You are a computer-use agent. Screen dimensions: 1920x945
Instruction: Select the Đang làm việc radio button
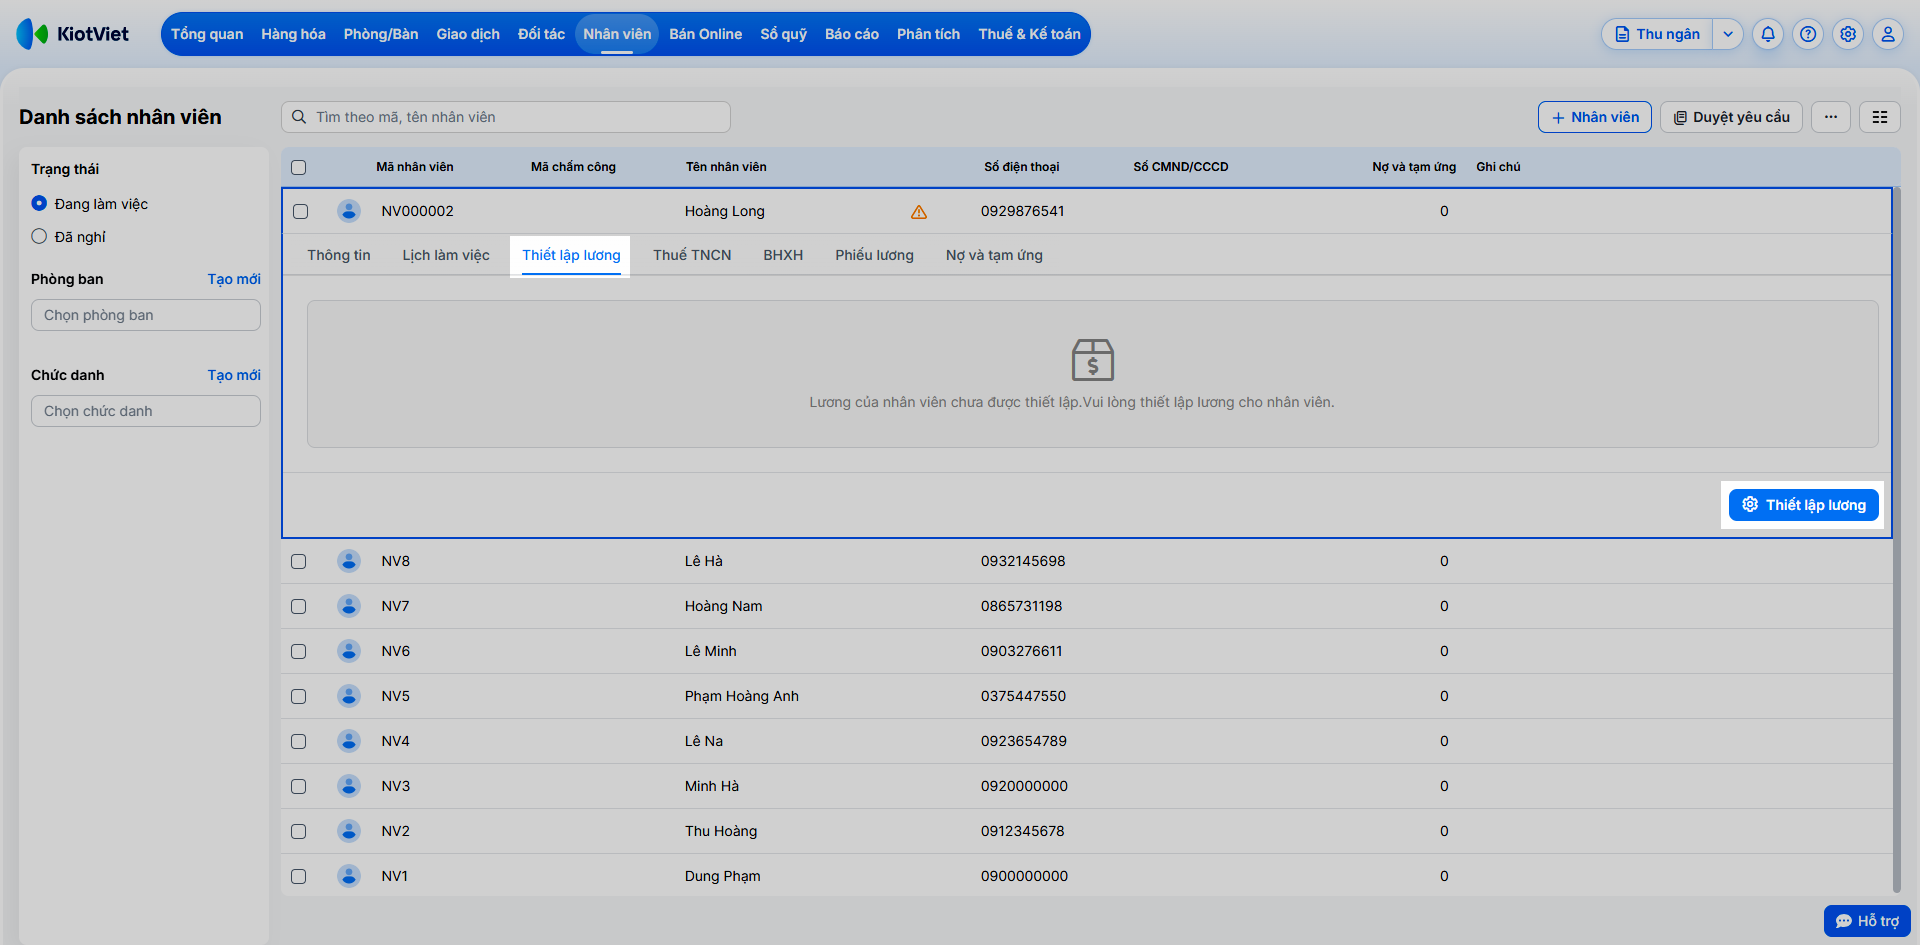39,203
